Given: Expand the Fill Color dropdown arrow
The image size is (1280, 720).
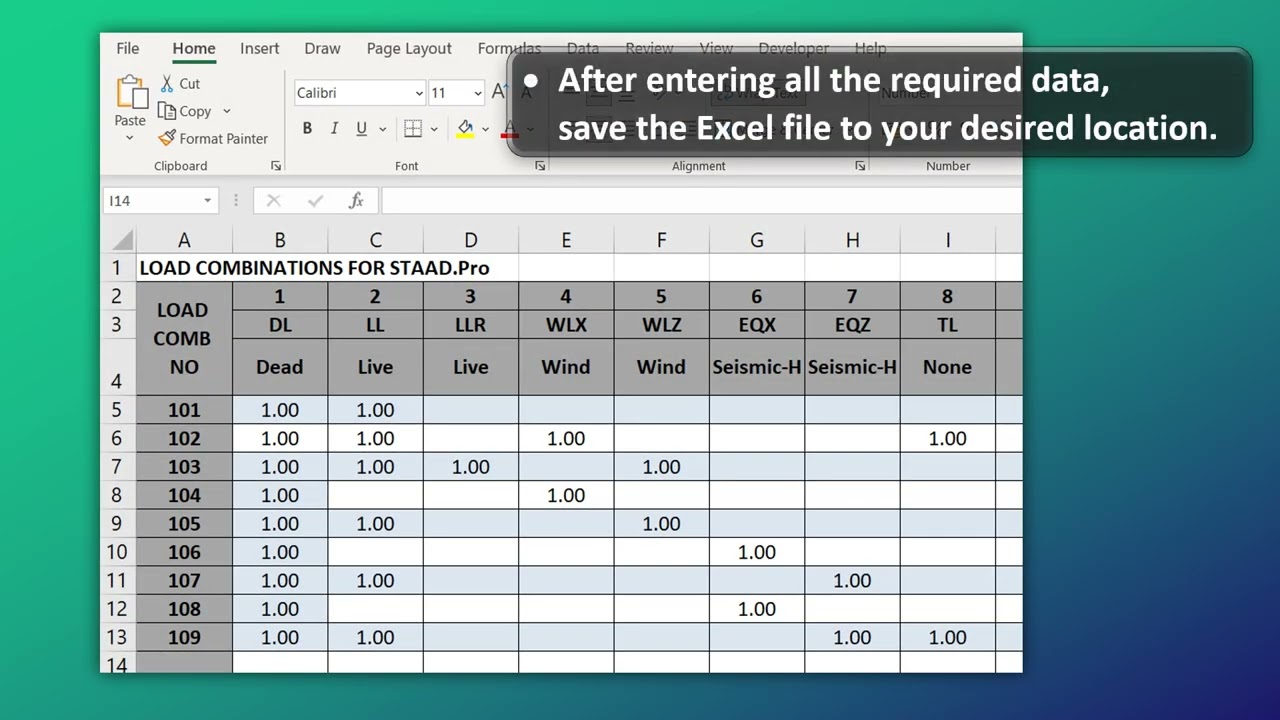Looking at the screenshot, I should click(485, 129).
